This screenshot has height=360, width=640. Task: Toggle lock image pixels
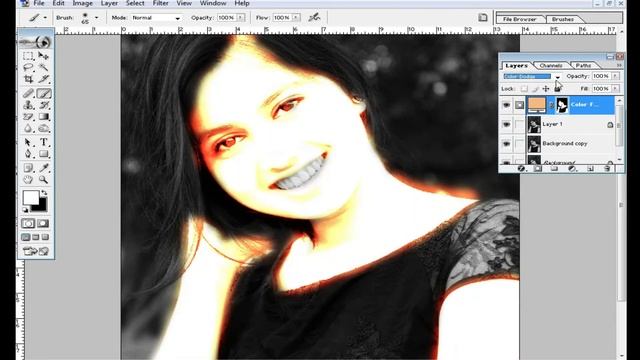pyautogui.click(x=535, y=89)
